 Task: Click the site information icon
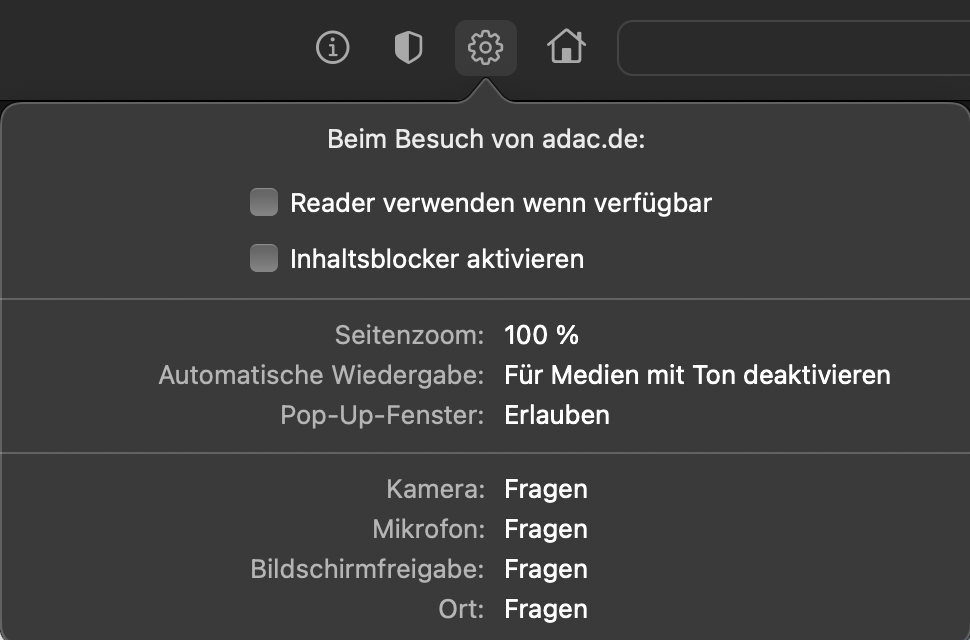click(x=332, y=47)
